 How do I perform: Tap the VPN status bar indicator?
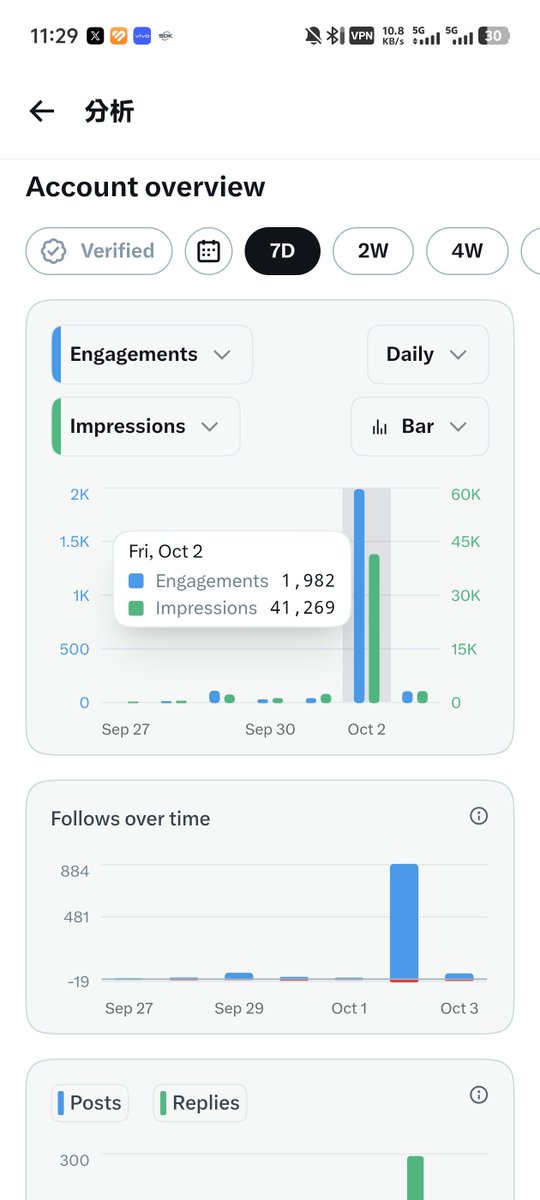click(x=361, y=36)
